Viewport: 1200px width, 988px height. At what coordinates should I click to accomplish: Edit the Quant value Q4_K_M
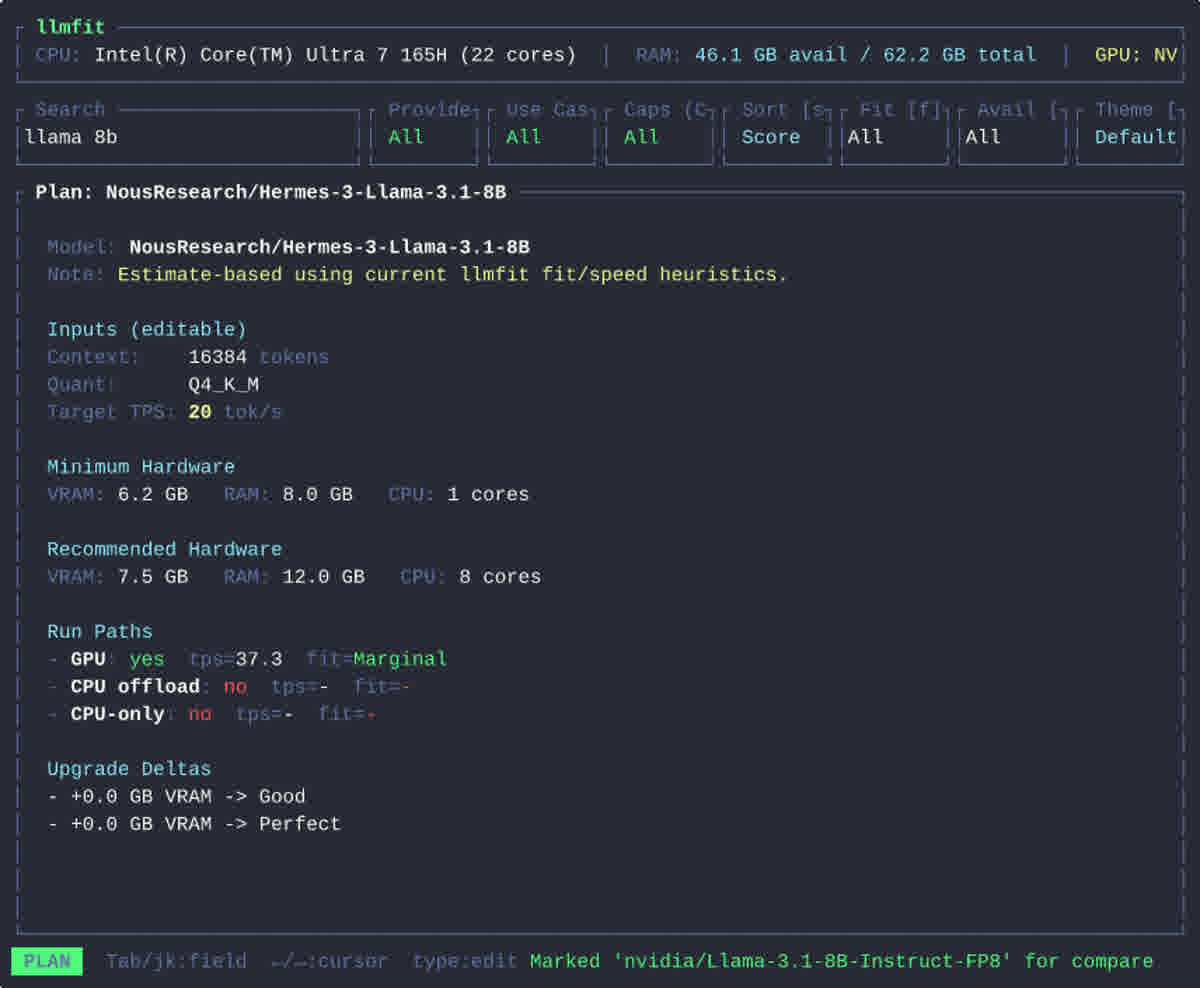point(224,384)
